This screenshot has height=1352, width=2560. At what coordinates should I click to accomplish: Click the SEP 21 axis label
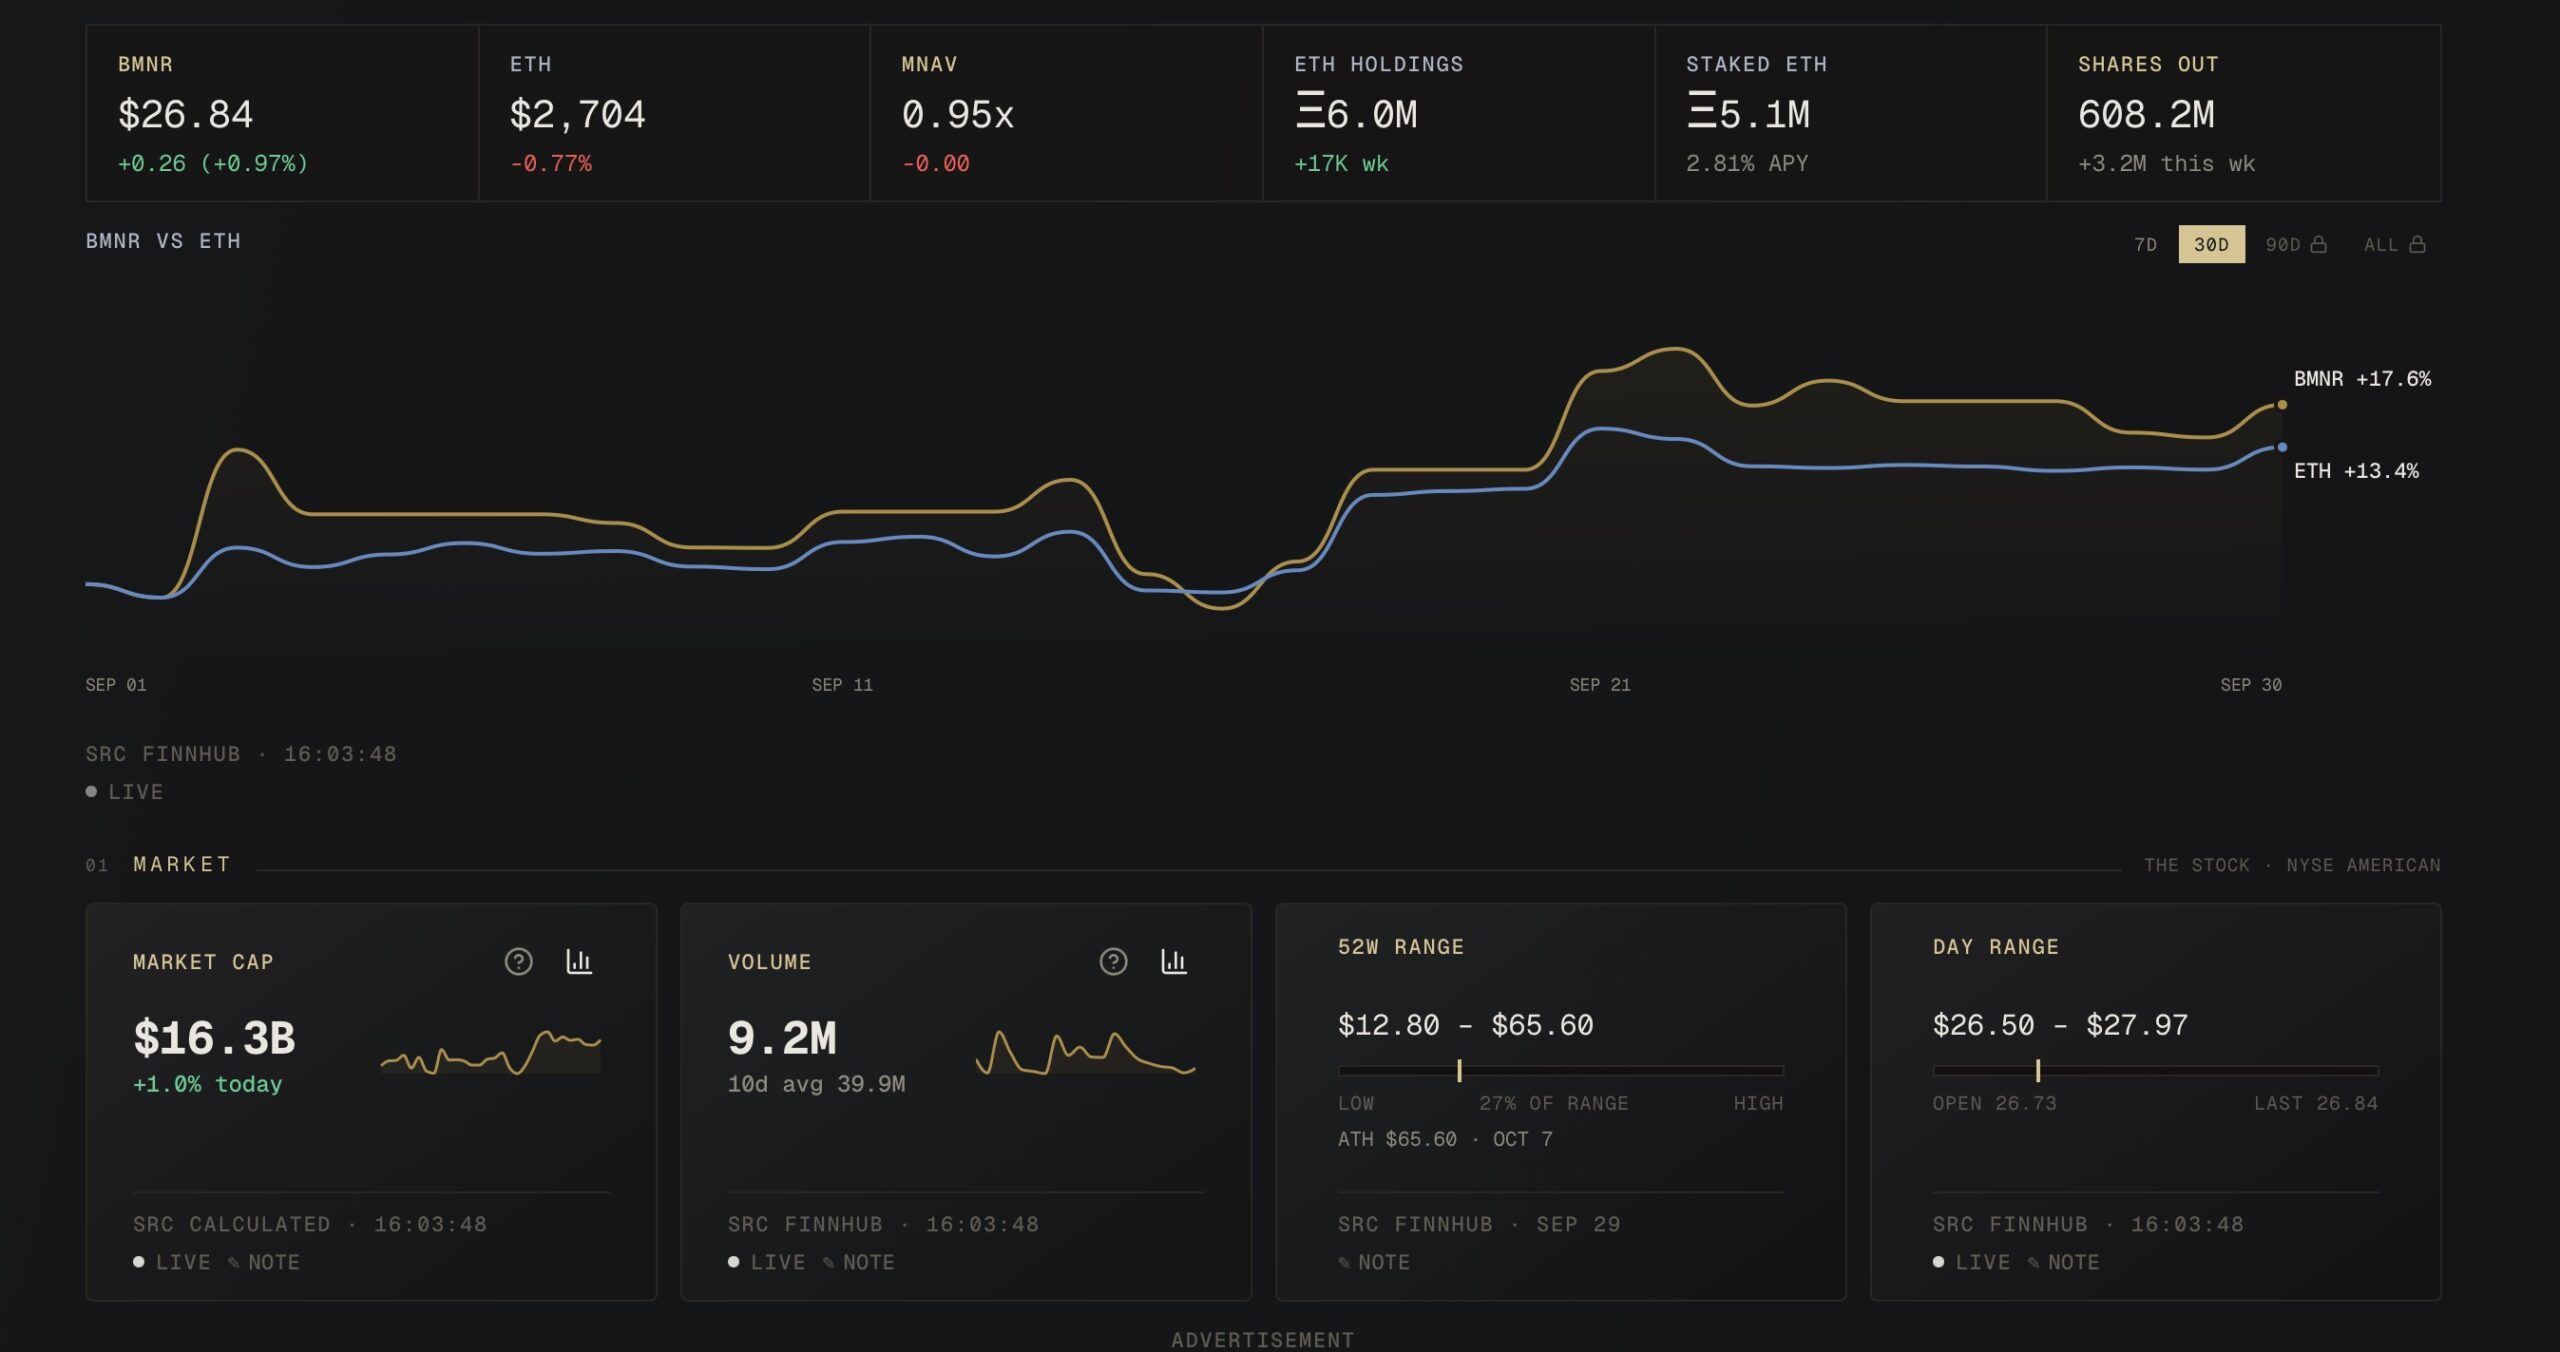click(1600, 685)
